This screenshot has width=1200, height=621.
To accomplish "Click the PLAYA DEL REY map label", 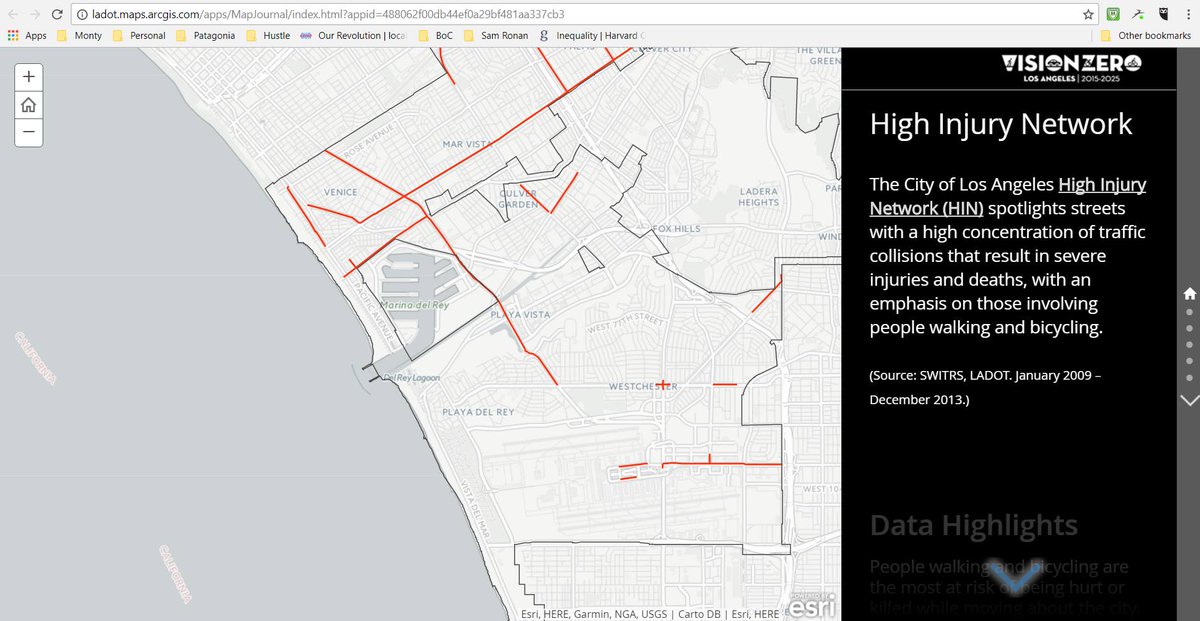I will pos(478,412).
